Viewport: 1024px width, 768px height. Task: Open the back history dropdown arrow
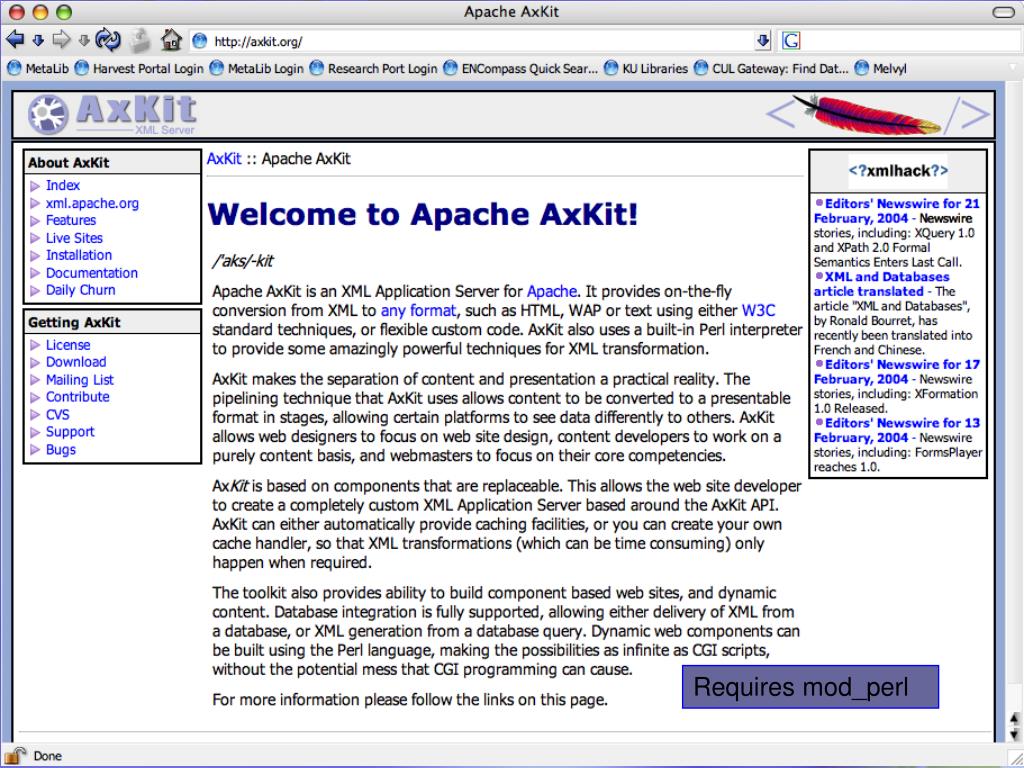click(x=38, y=41)
